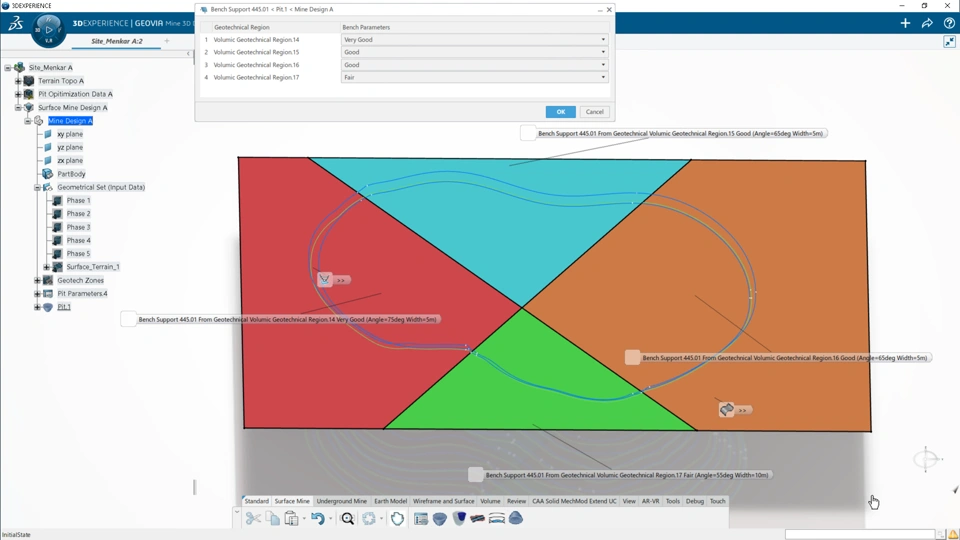The height and width of the screenshot is (540, 960).
Task: Click Cancel in Bench Support dialog
Action: click(x=594, y=112)
